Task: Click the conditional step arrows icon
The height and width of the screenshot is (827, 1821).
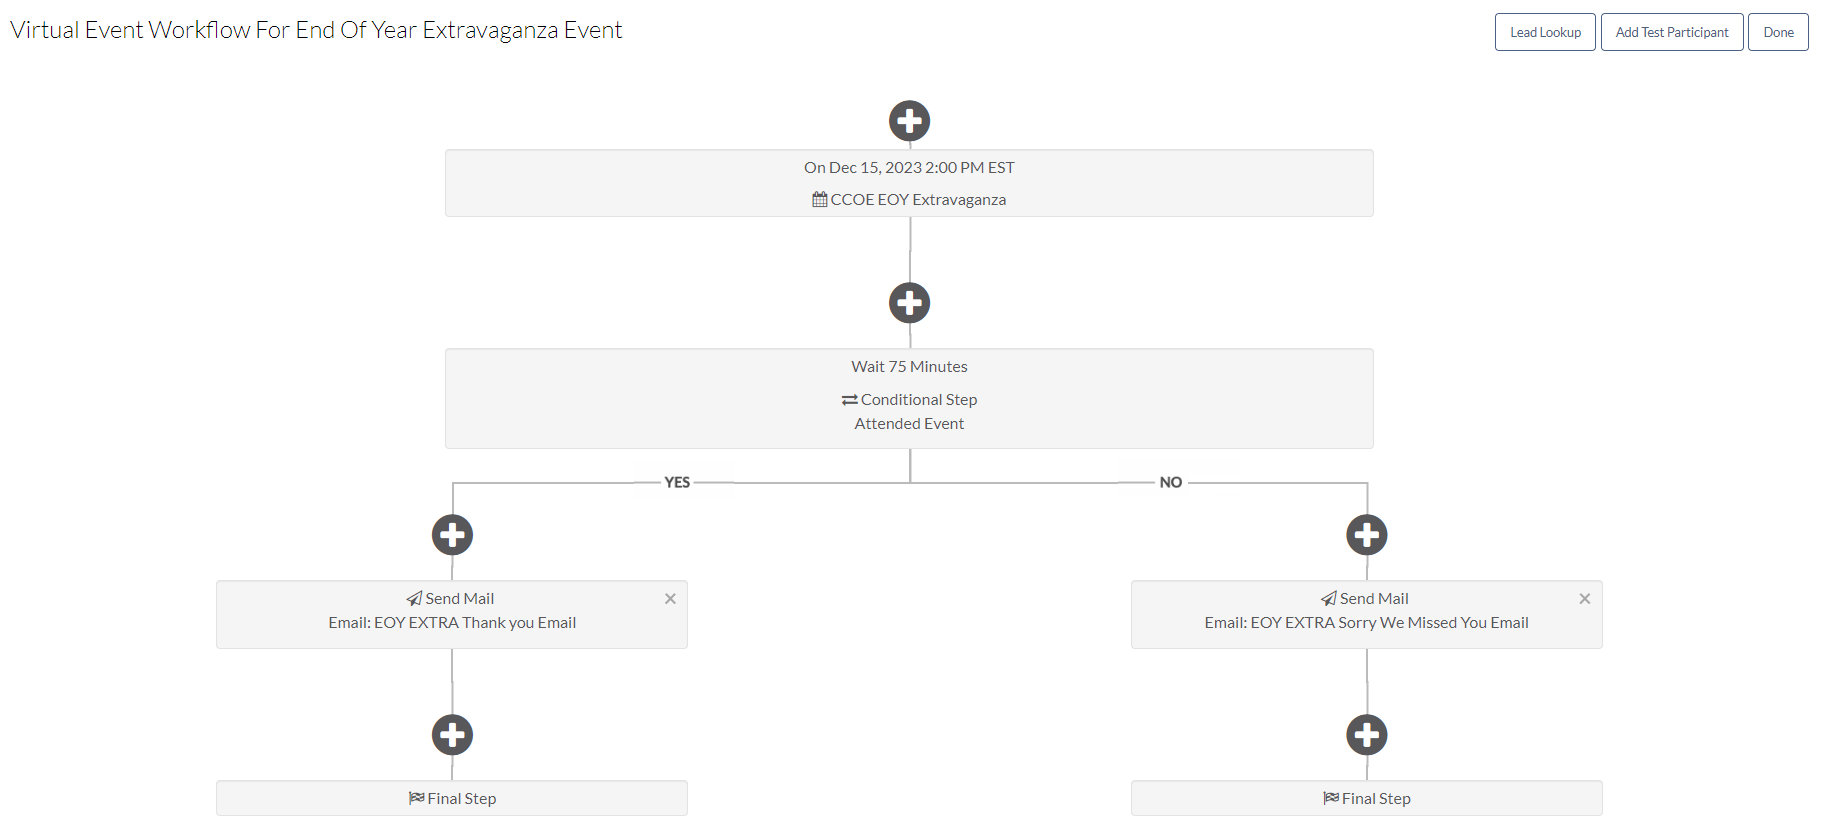Action: [849, 398]
